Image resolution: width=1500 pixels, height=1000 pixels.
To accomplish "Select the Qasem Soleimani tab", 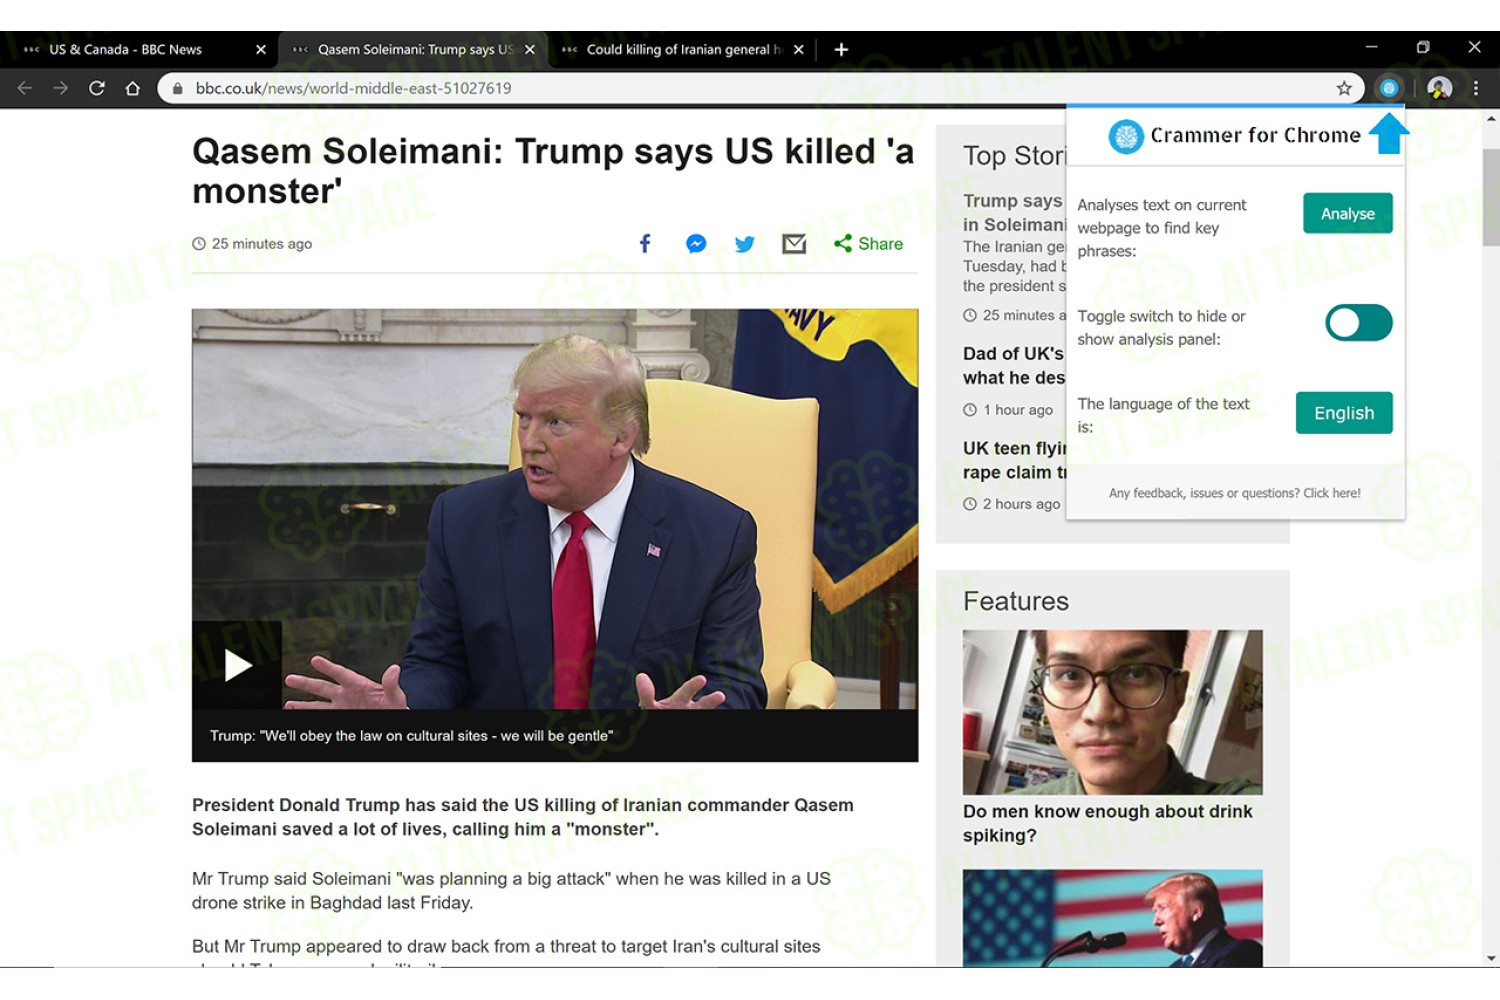I will coord(414,49).
